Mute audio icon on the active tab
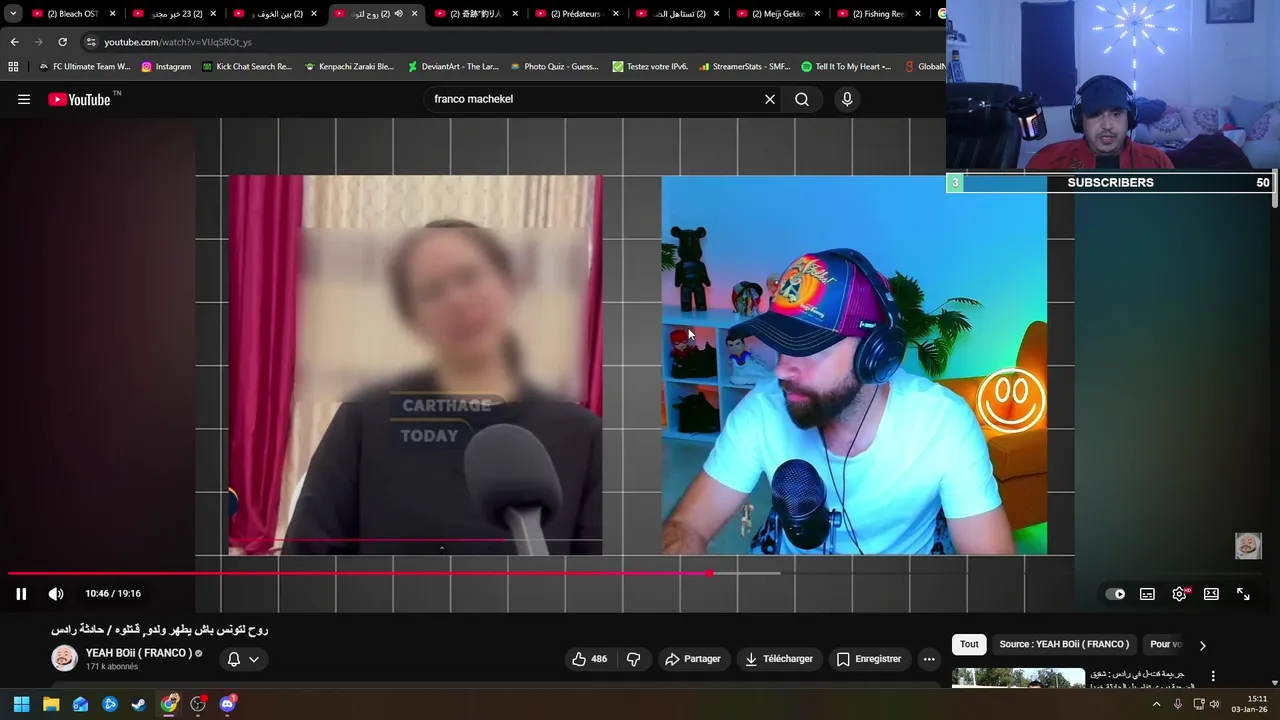 tap(398, 14)
